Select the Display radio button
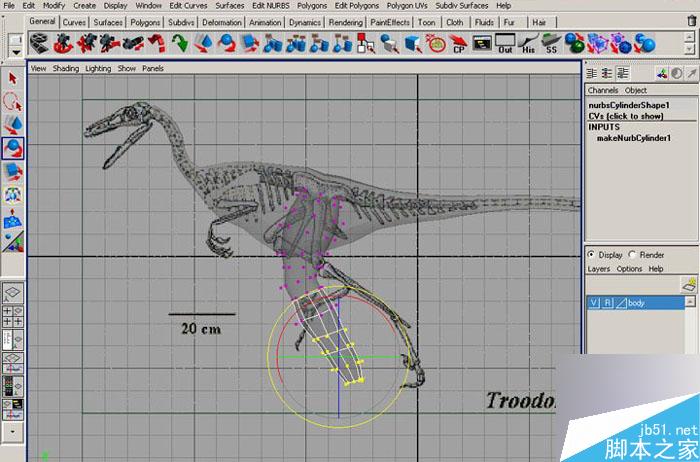 tap(591, 254)
